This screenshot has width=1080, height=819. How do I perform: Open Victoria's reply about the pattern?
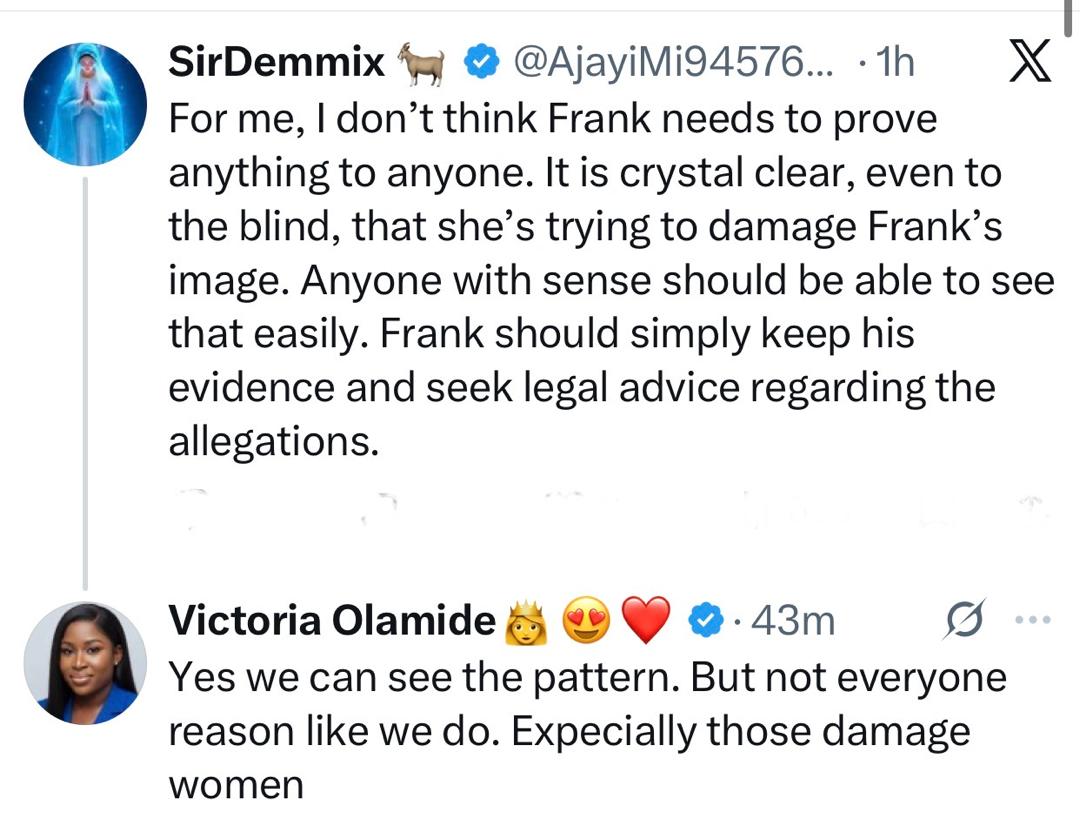(588, 731)
